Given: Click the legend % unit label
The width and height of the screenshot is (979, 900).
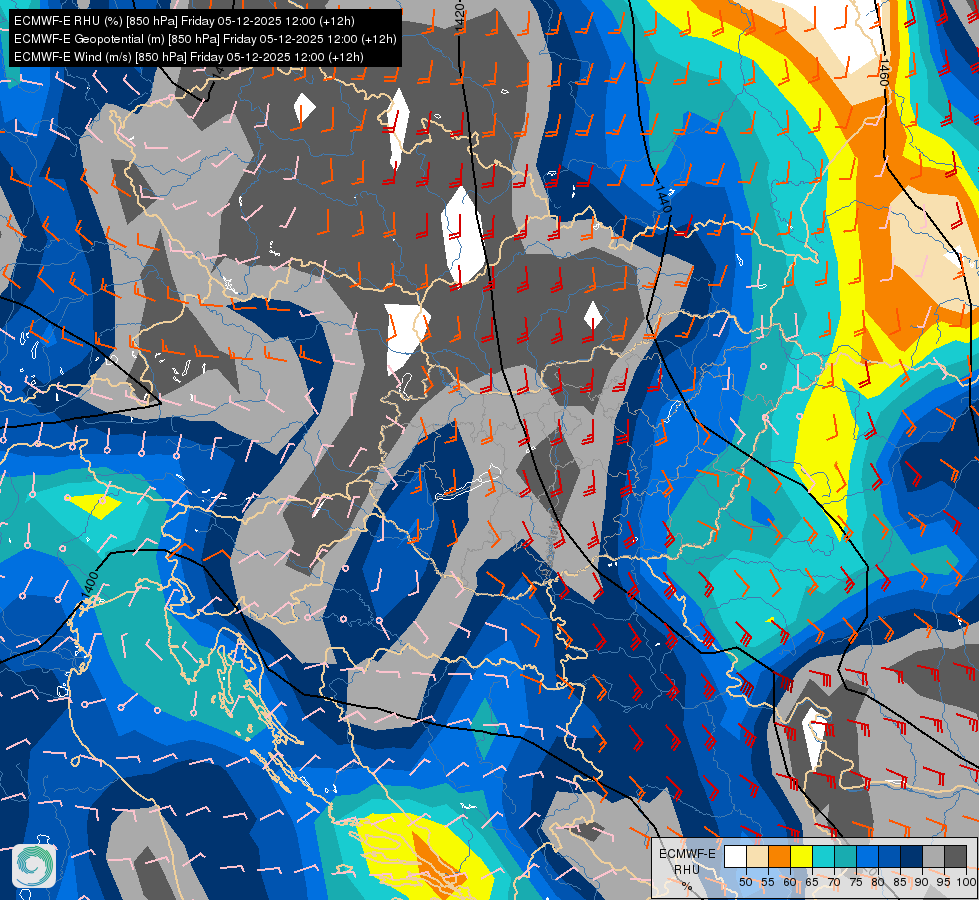Looking at the screenshot, I should tap(687, 886).
